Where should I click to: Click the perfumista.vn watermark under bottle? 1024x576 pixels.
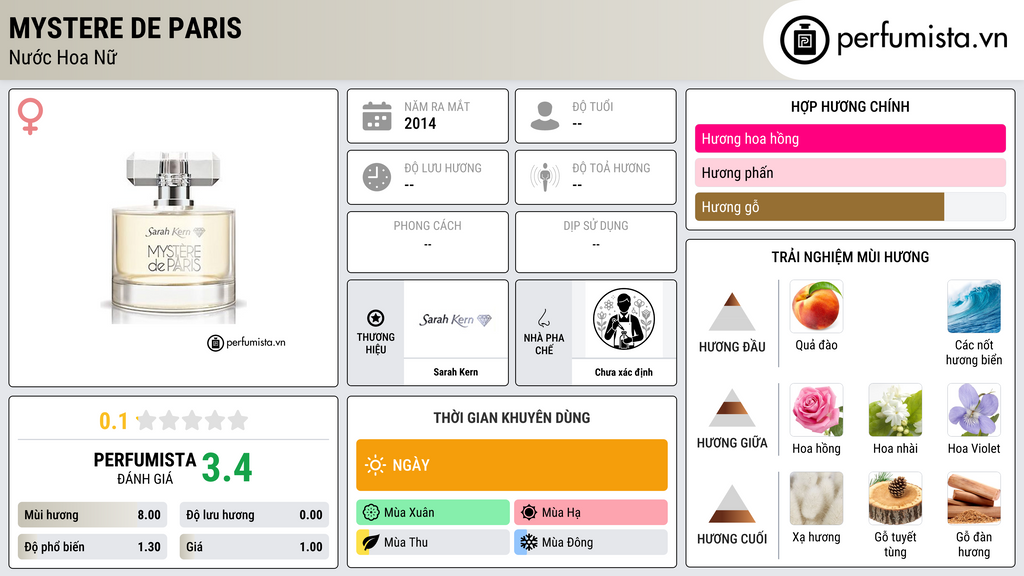point(246,342)
